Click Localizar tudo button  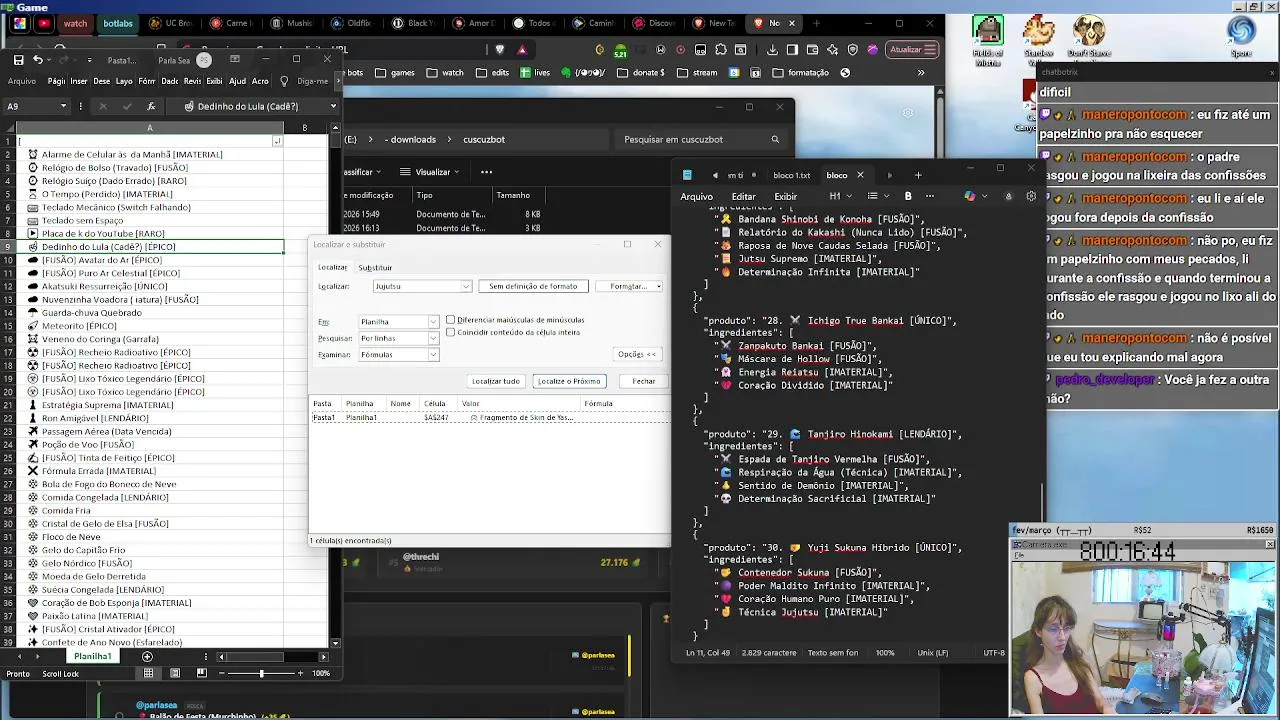pyautogui.click(x=496, y=381)
